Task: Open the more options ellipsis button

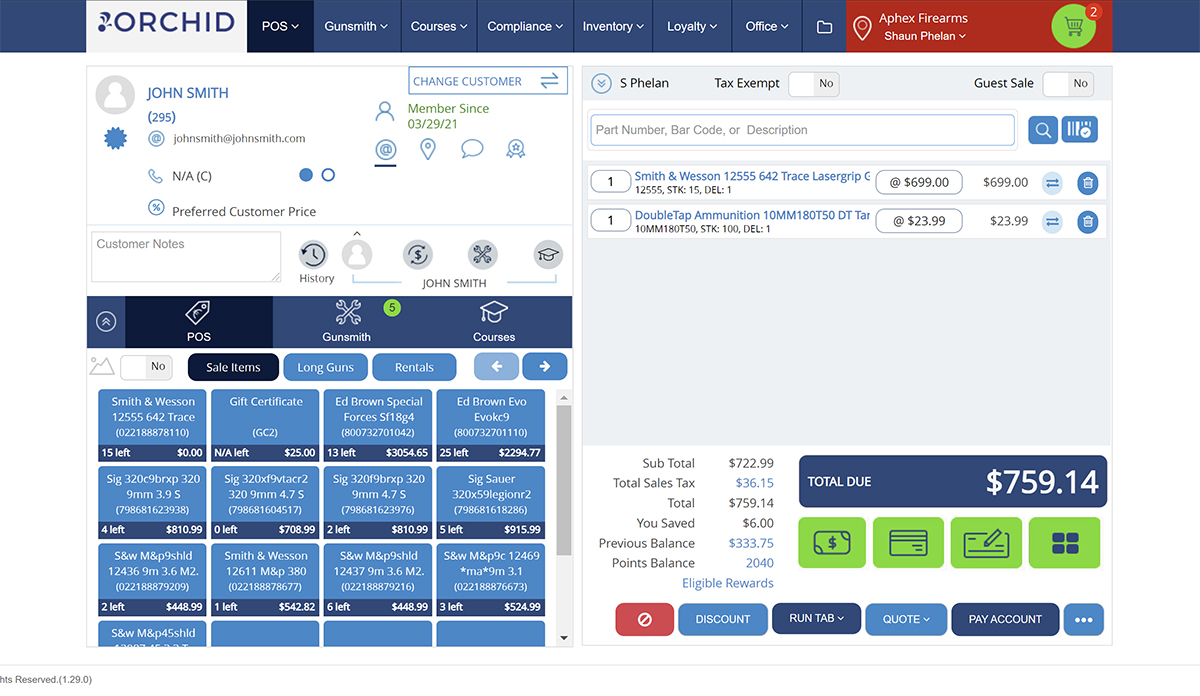Action: 1083,619
